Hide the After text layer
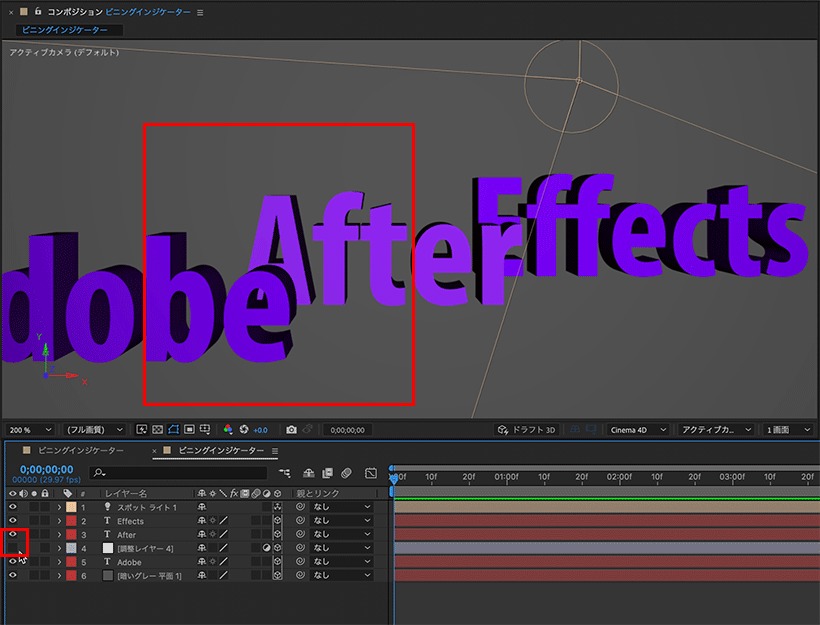 13,534
